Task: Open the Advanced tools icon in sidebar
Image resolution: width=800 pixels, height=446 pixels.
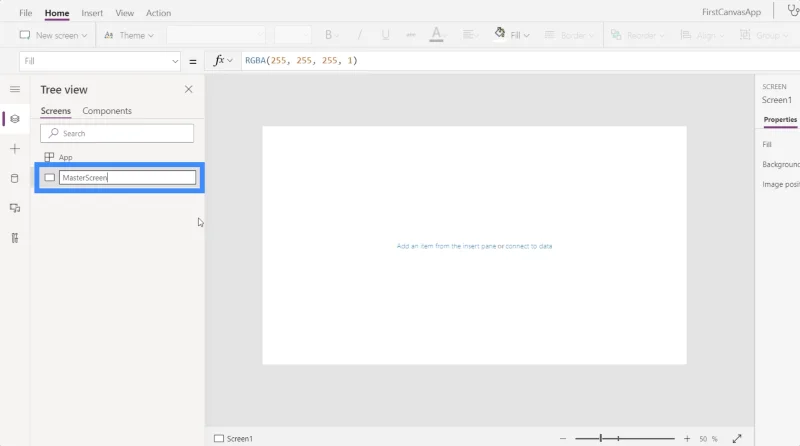Action: (15, 238)
